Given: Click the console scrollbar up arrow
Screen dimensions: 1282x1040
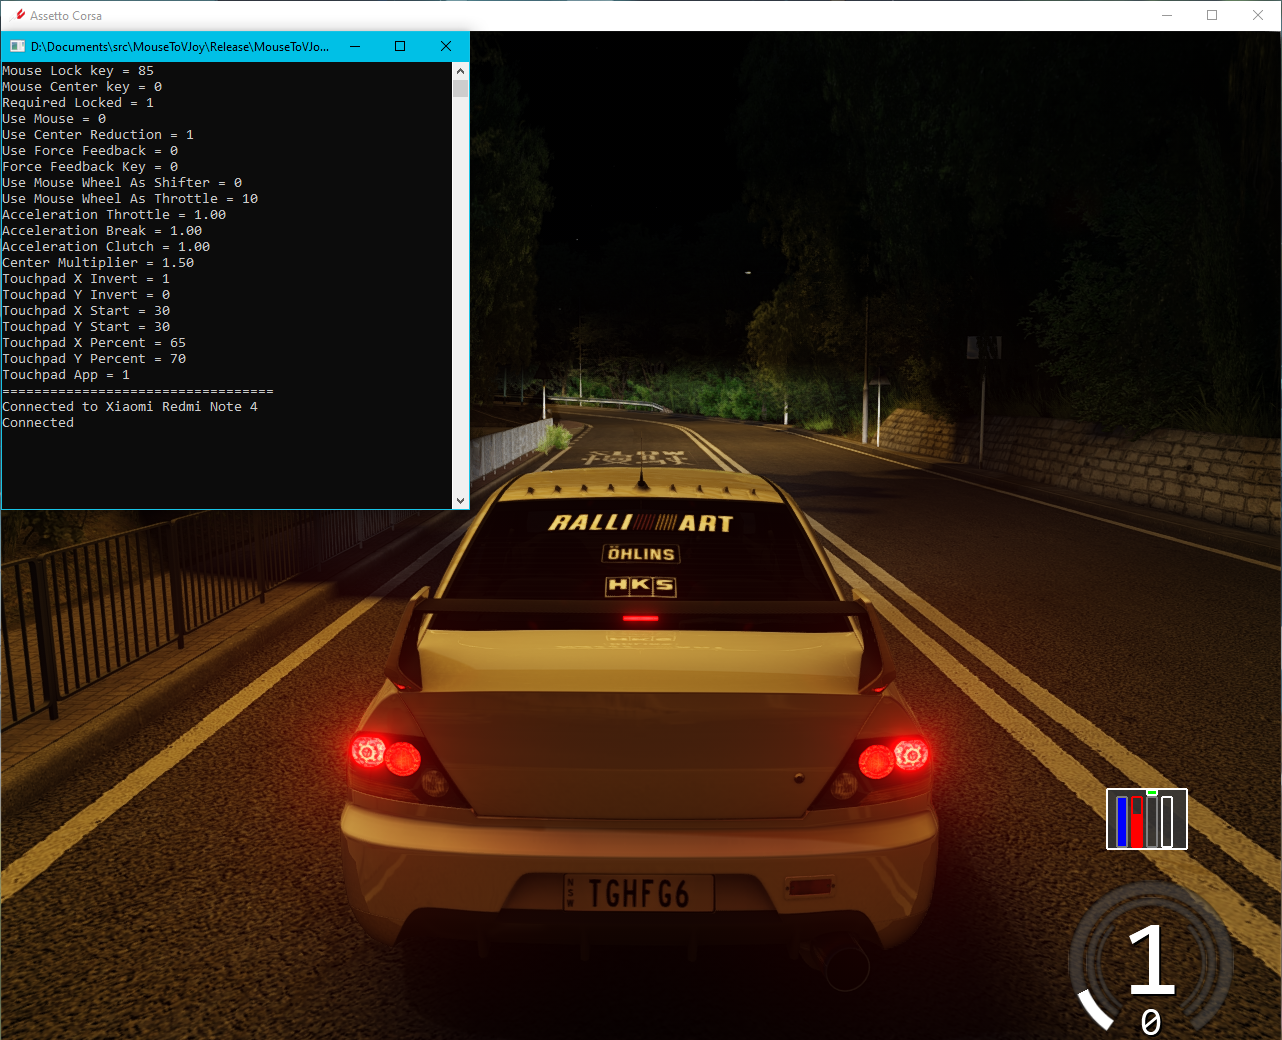Looking at the screenshot, I should click(x=460, y=70).
